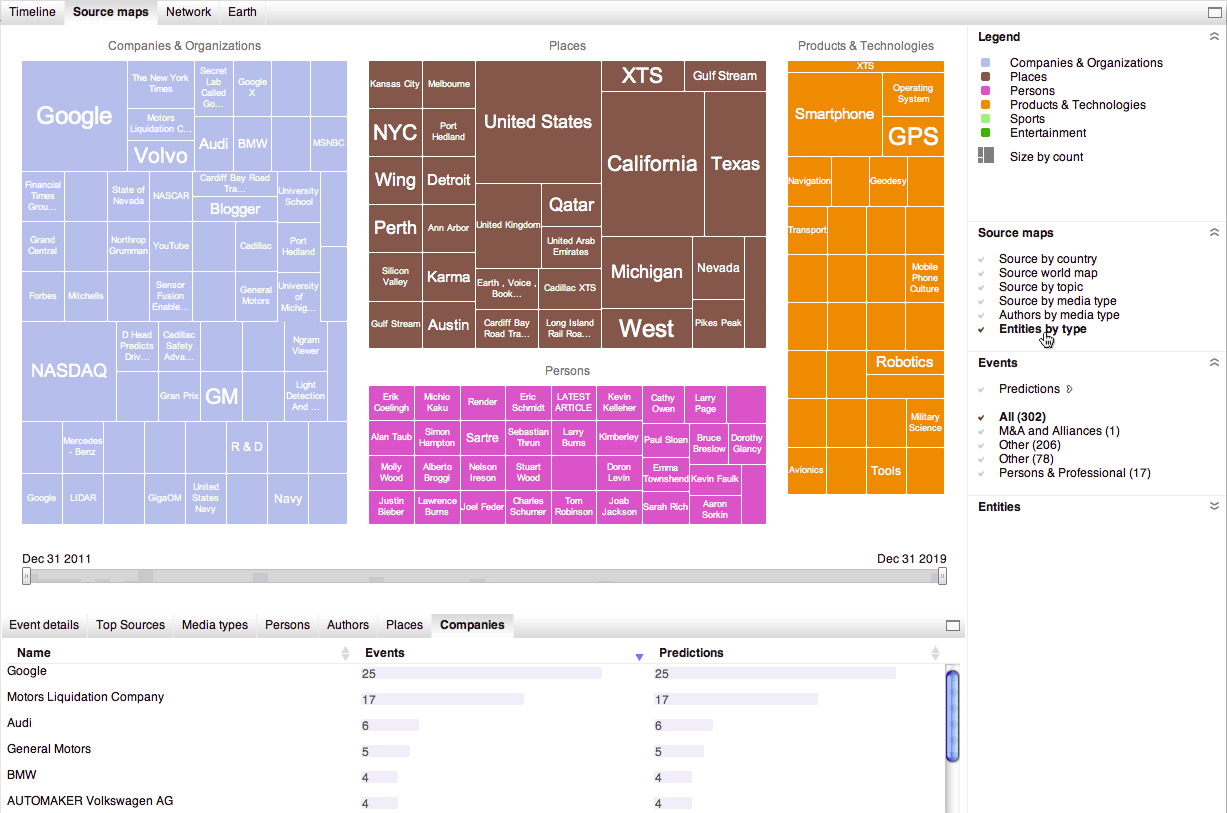Select Source world map

(1047, 273)
